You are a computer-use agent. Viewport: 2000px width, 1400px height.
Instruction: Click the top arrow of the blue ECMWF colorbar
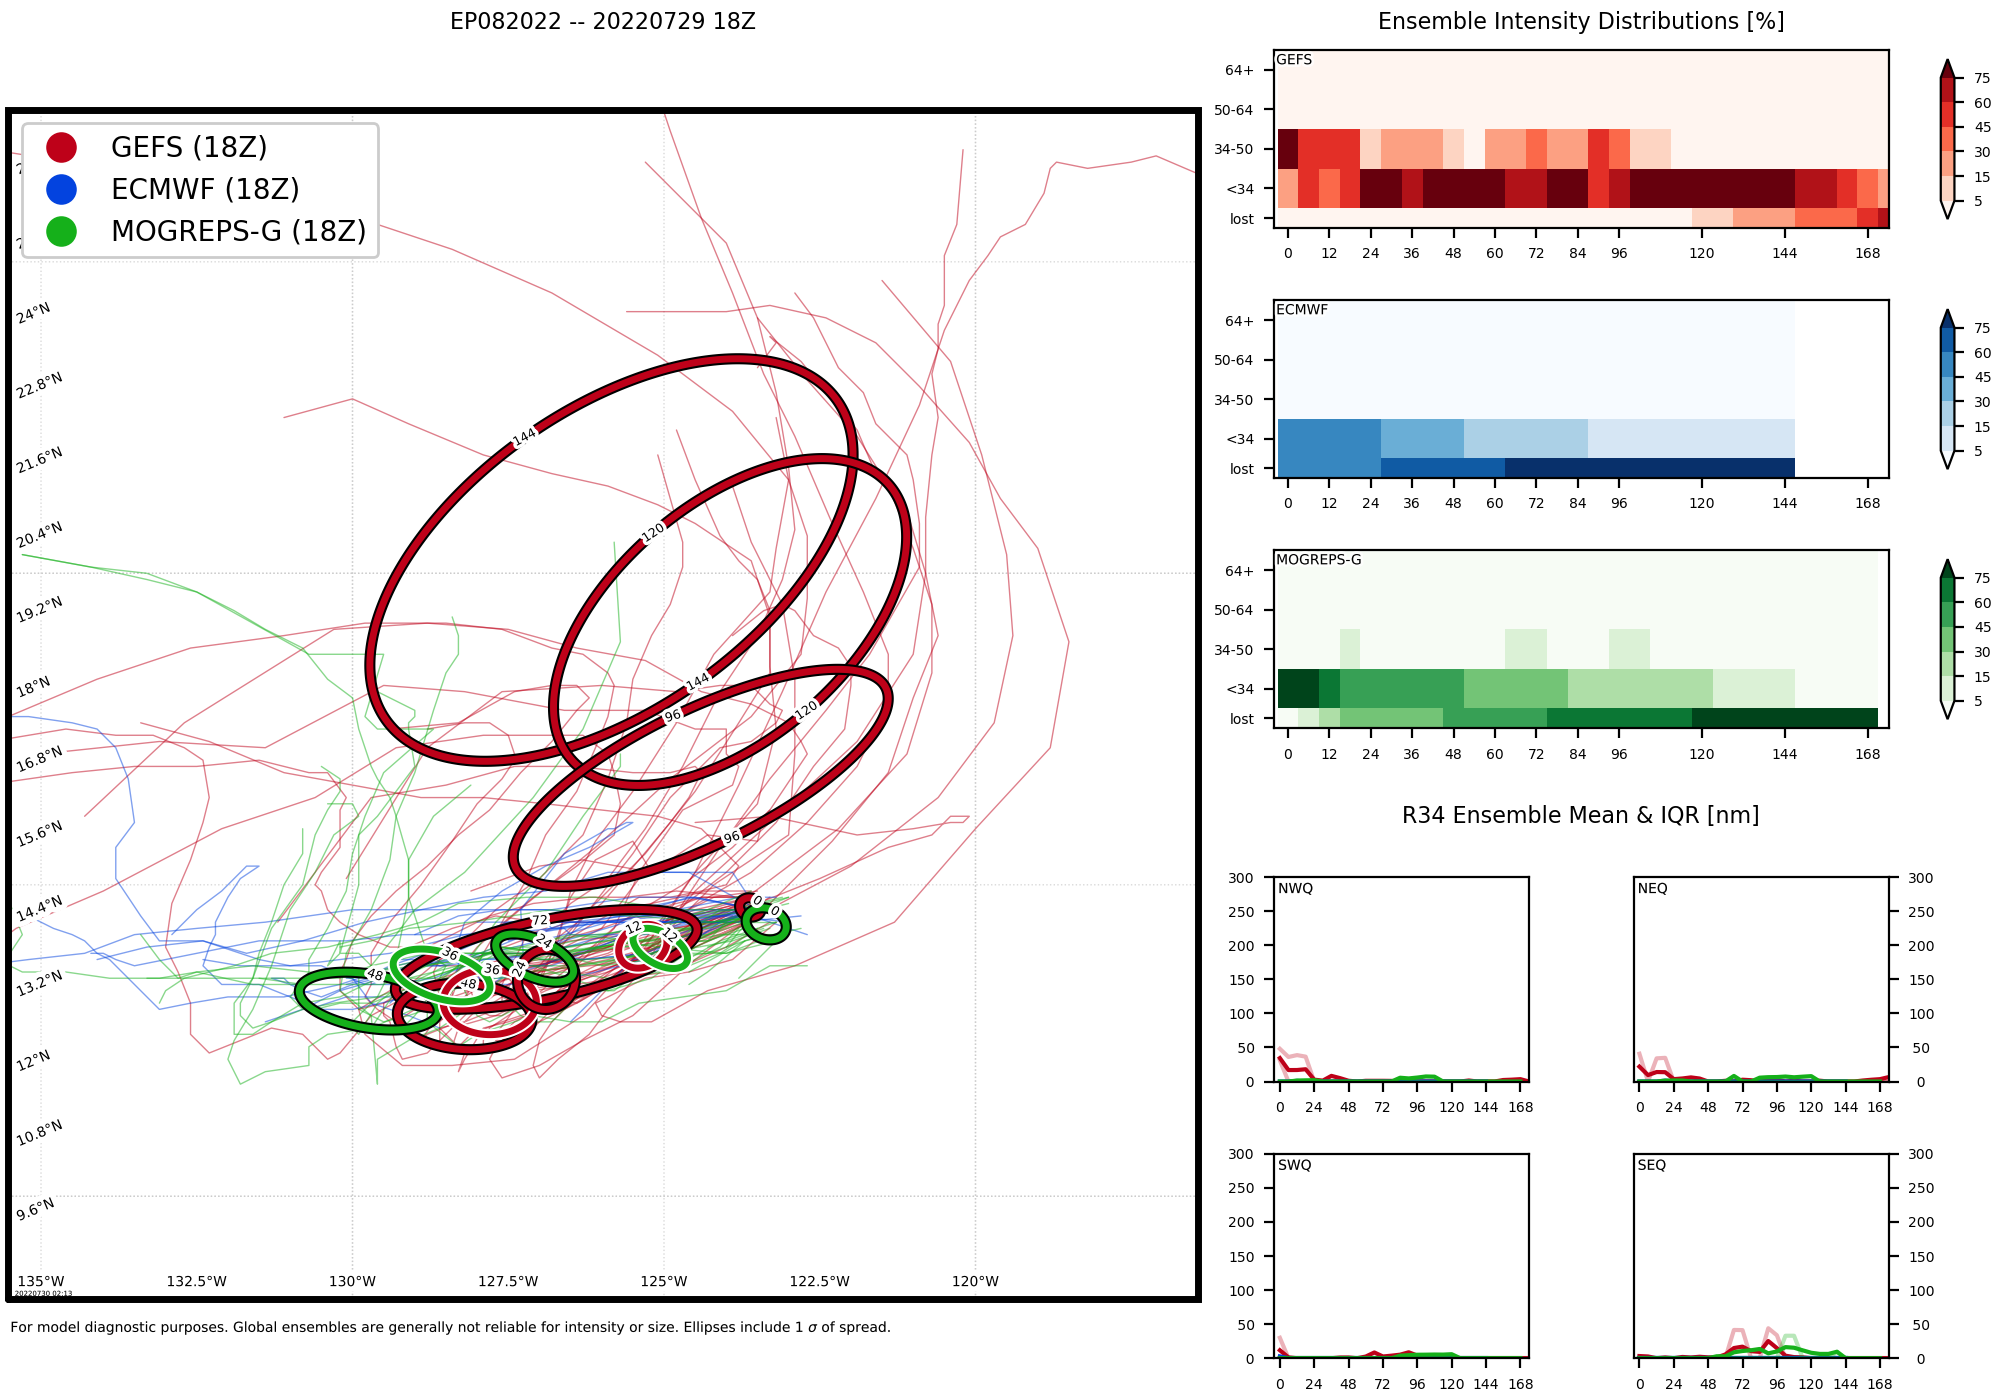(1947, 317)
